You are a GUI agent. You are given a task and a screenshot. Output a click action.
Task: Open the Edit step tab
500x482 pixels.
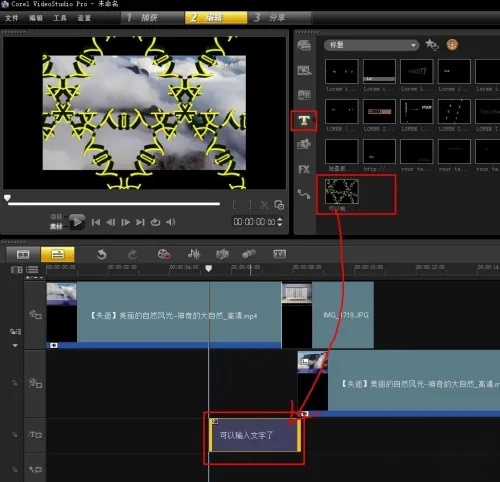[x=216, y=18]
